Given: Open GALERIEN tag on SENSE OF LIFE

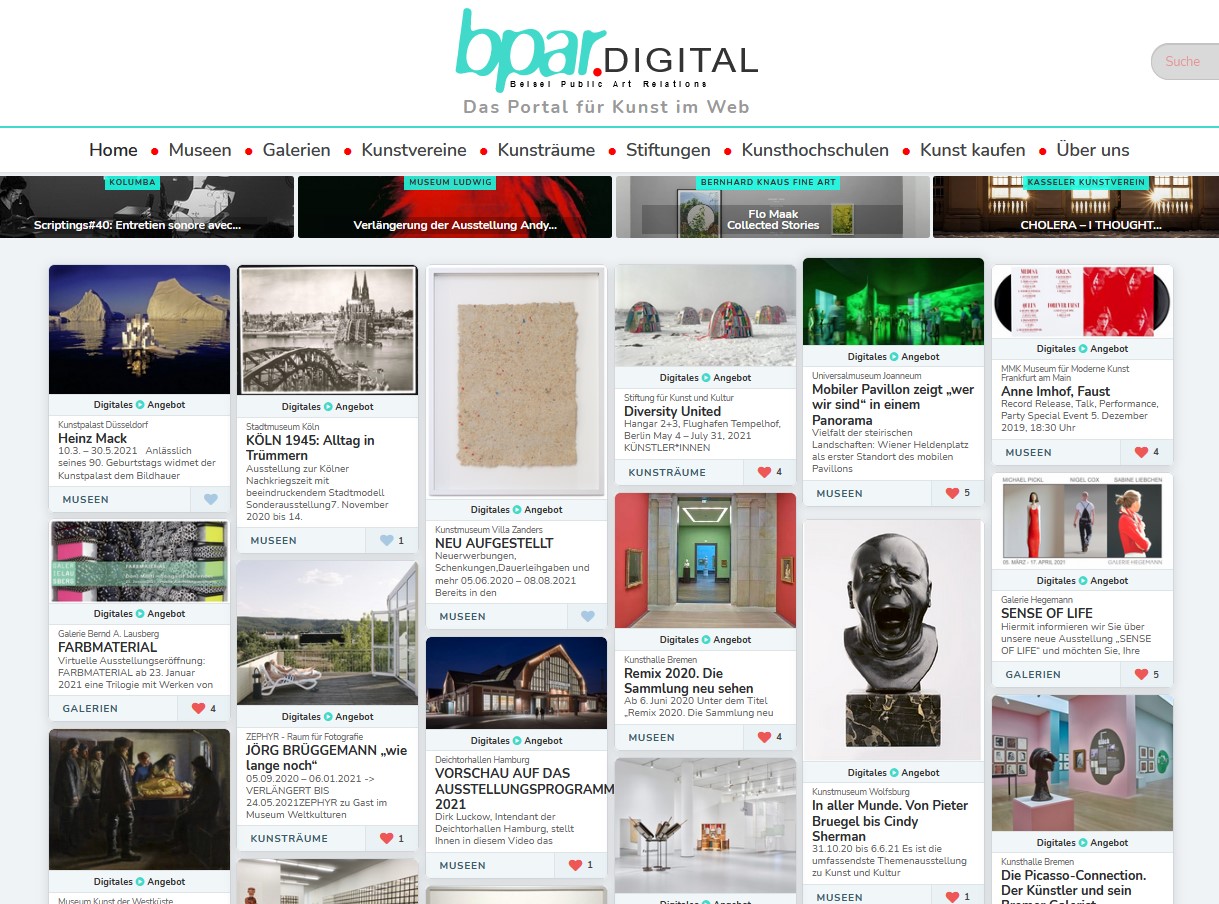Looking at the screenshot, I should coord(1033,674).
